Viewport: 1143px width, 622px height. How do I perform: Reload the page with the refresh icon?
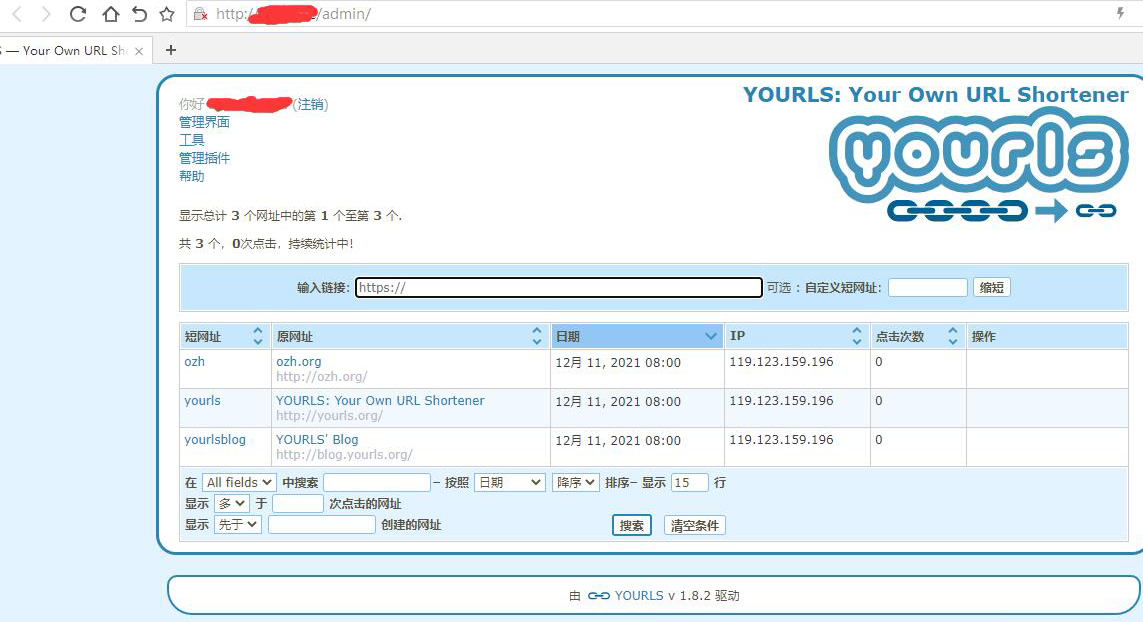tap(78, 14)
